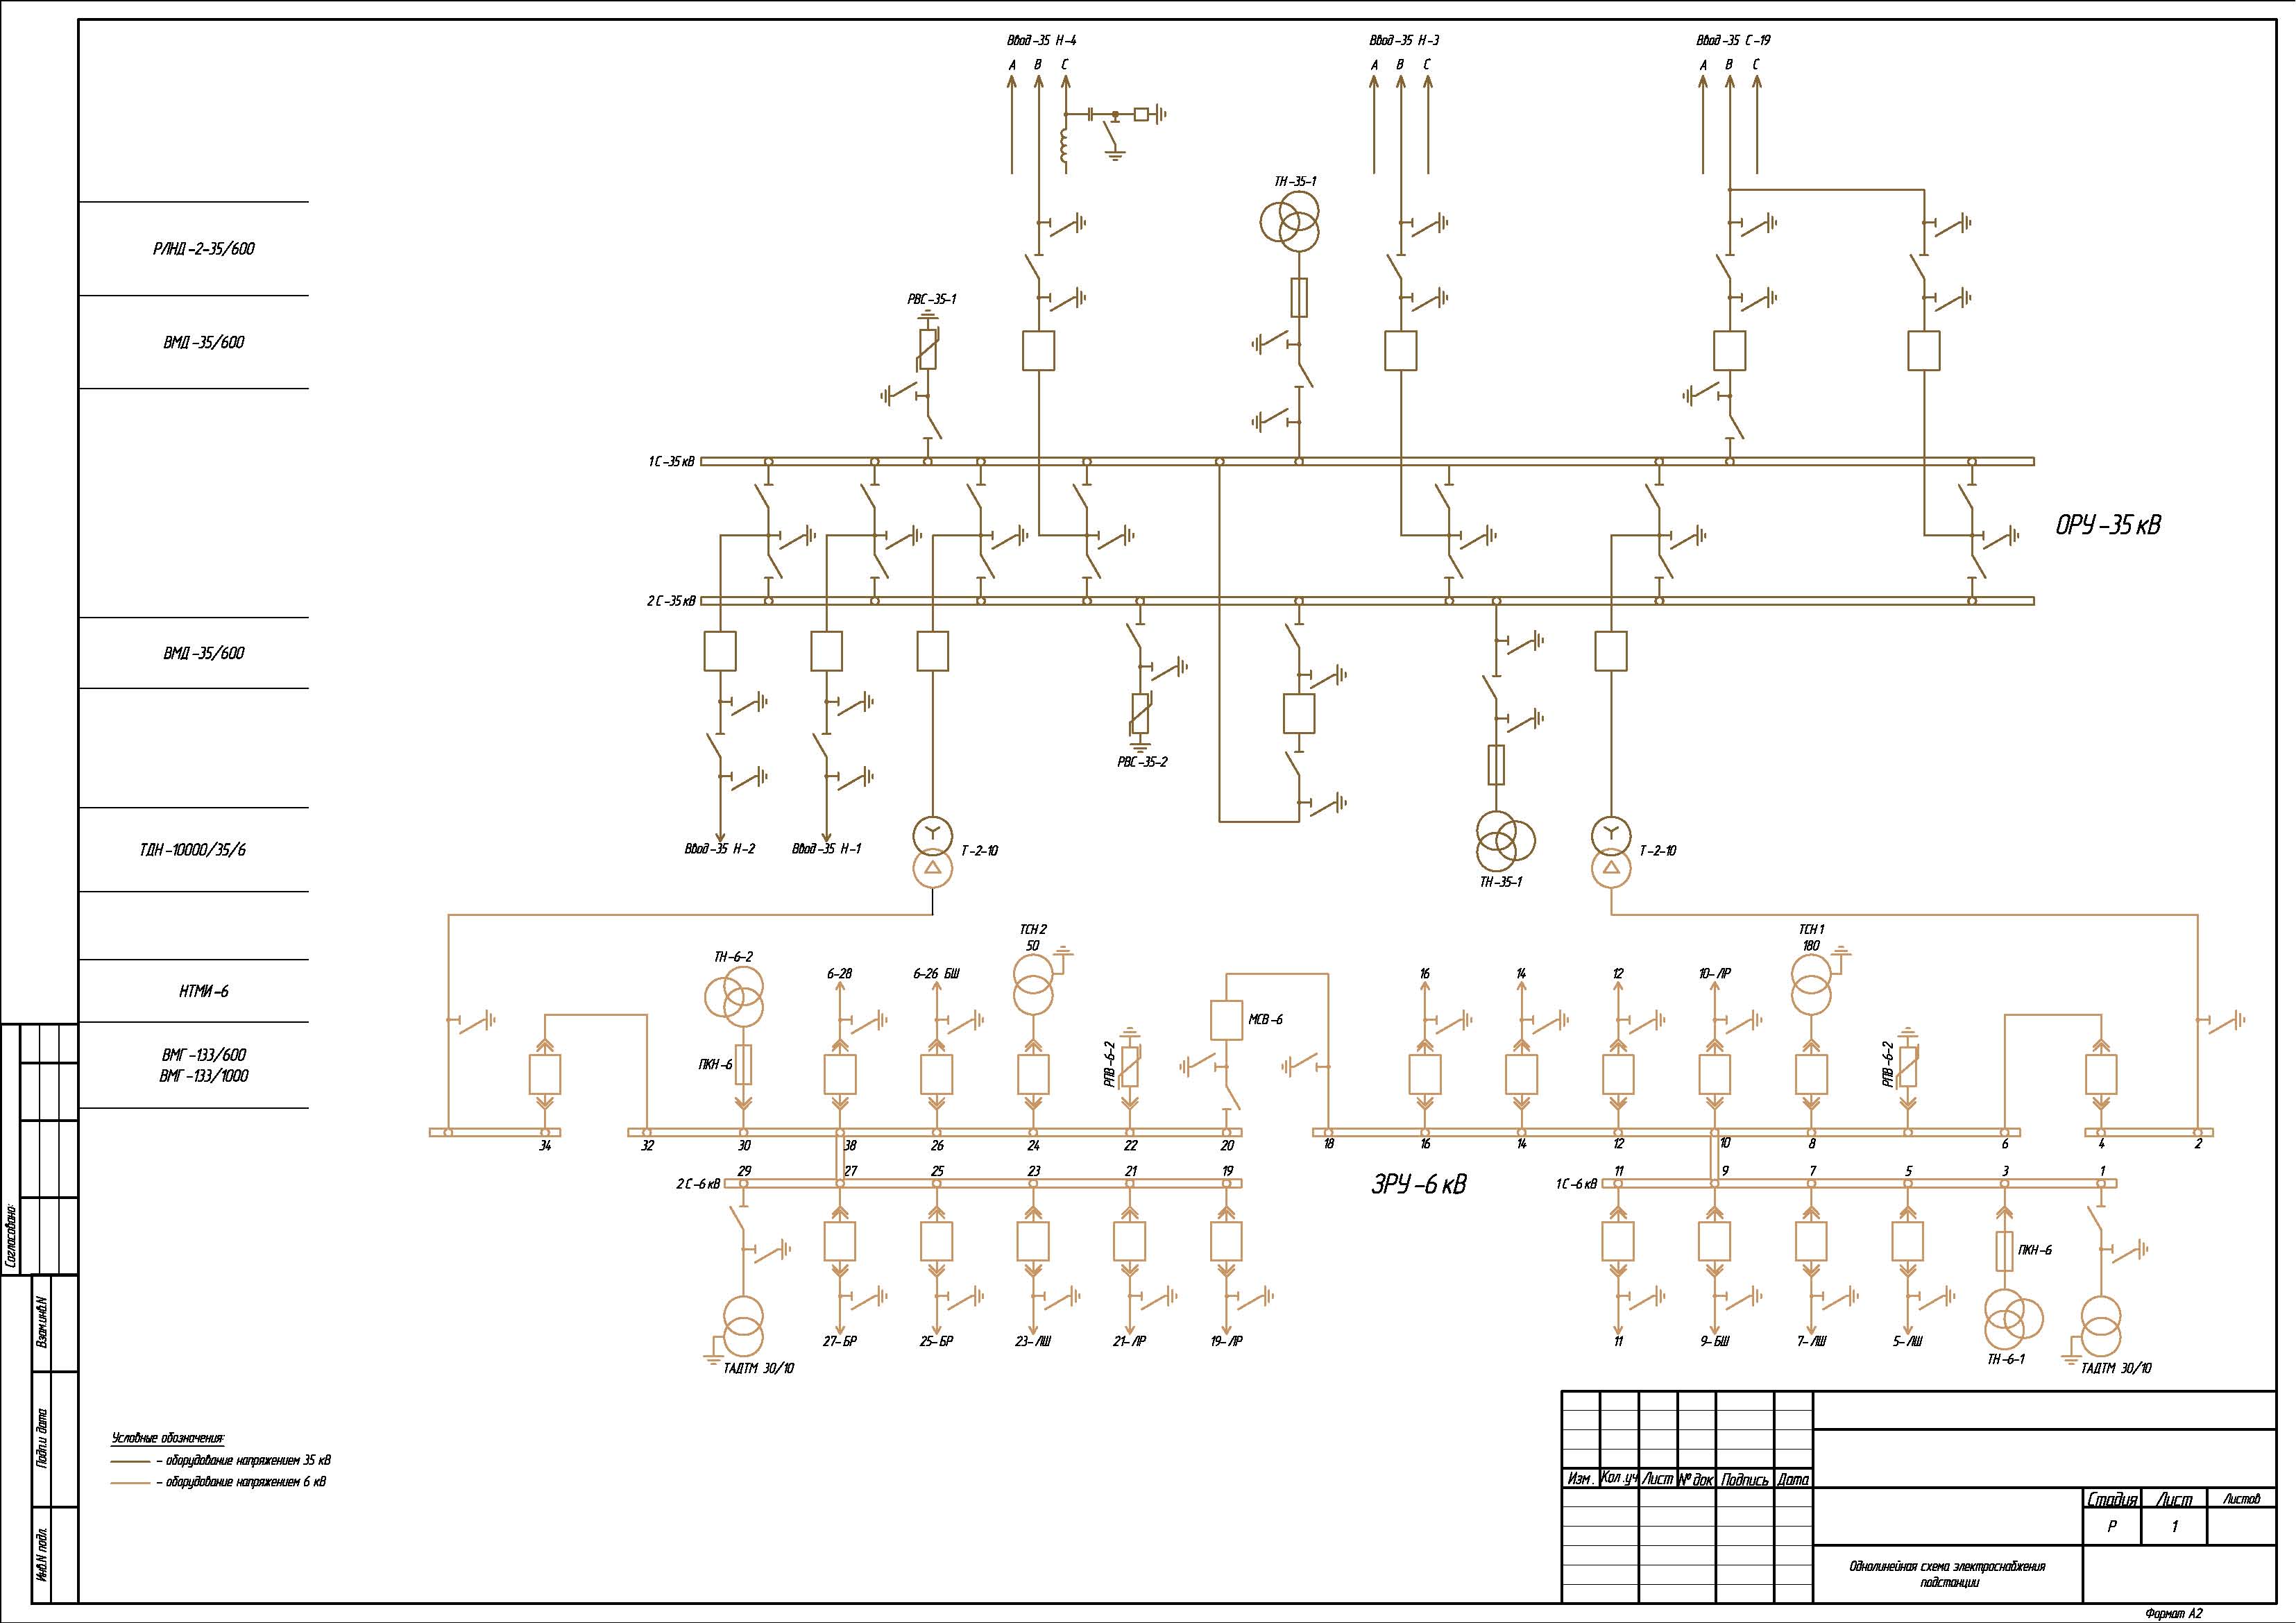Viewport: 2296px width, 1623px height.
Task: Click the breaker box of feeder 21-ЛР
Action: coord(1130,1241)
